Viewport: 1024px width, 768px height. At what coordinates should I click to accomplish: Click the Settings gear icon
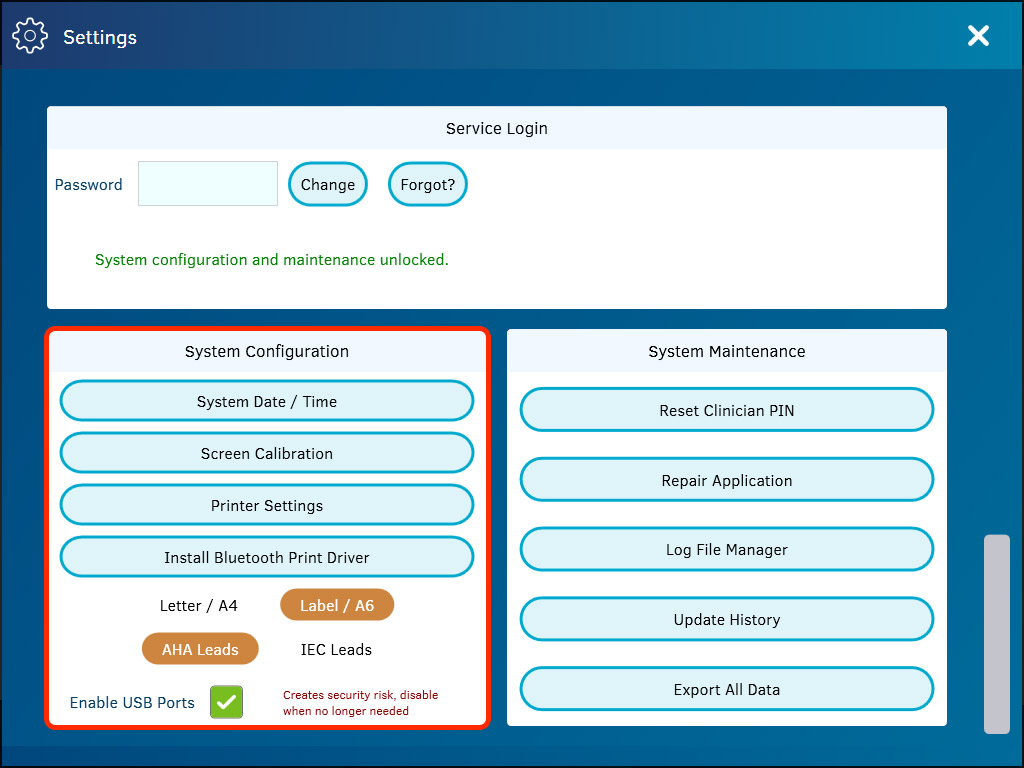[x=30, y=35]
